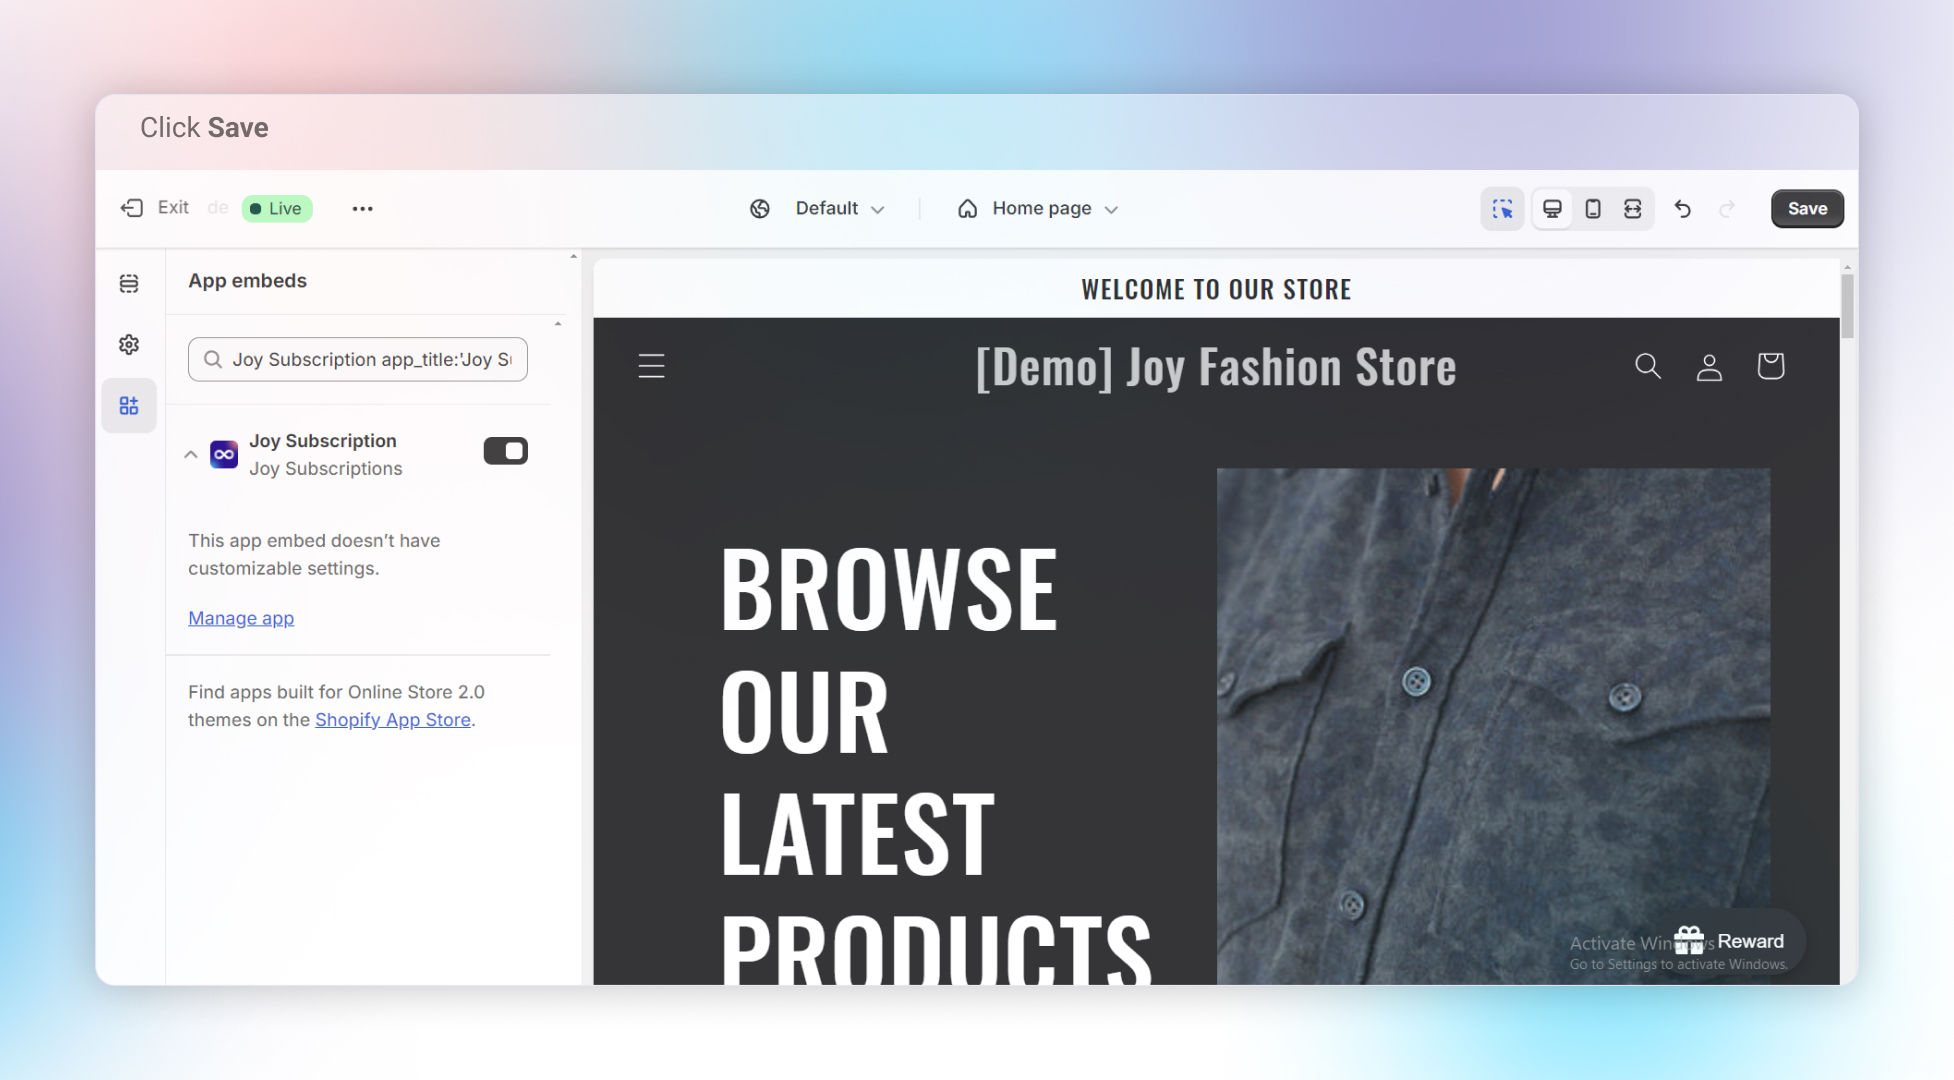This screenshot has width=1954, height=1080.
Task: Switch to fullscreen preview icon
Action: [1633, 209]
